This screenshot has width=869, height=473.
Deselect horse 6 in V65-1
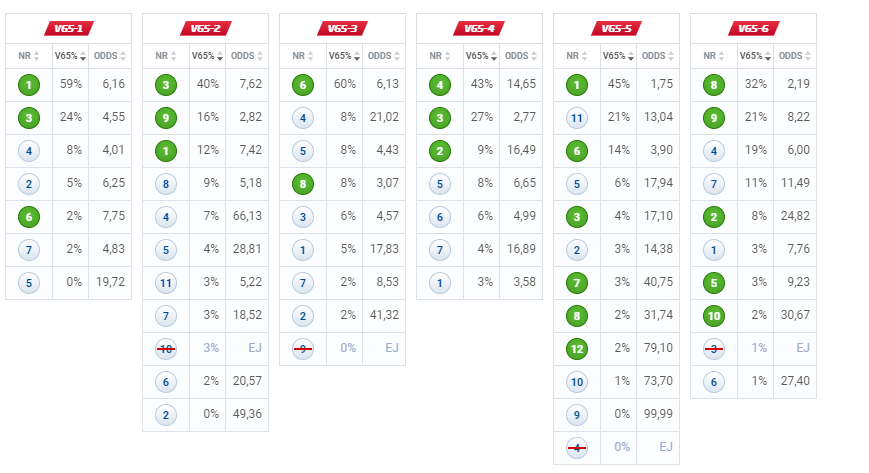coord(29,217)
